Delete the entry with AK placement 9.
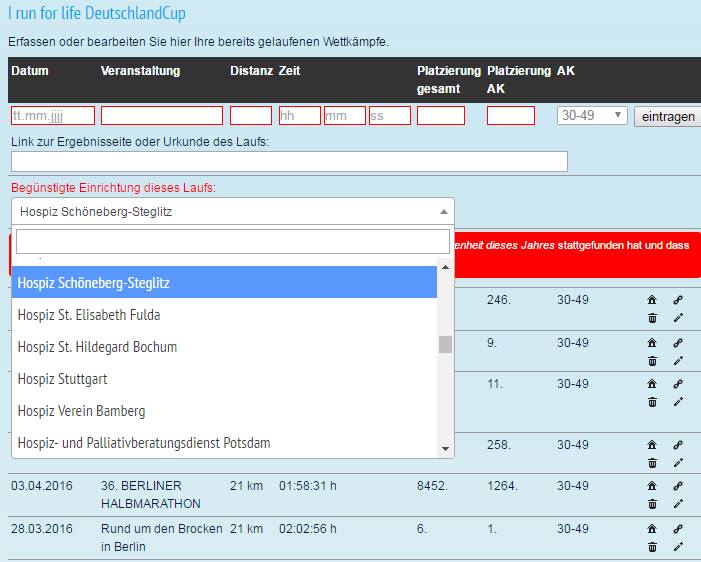 pos(652,361)
